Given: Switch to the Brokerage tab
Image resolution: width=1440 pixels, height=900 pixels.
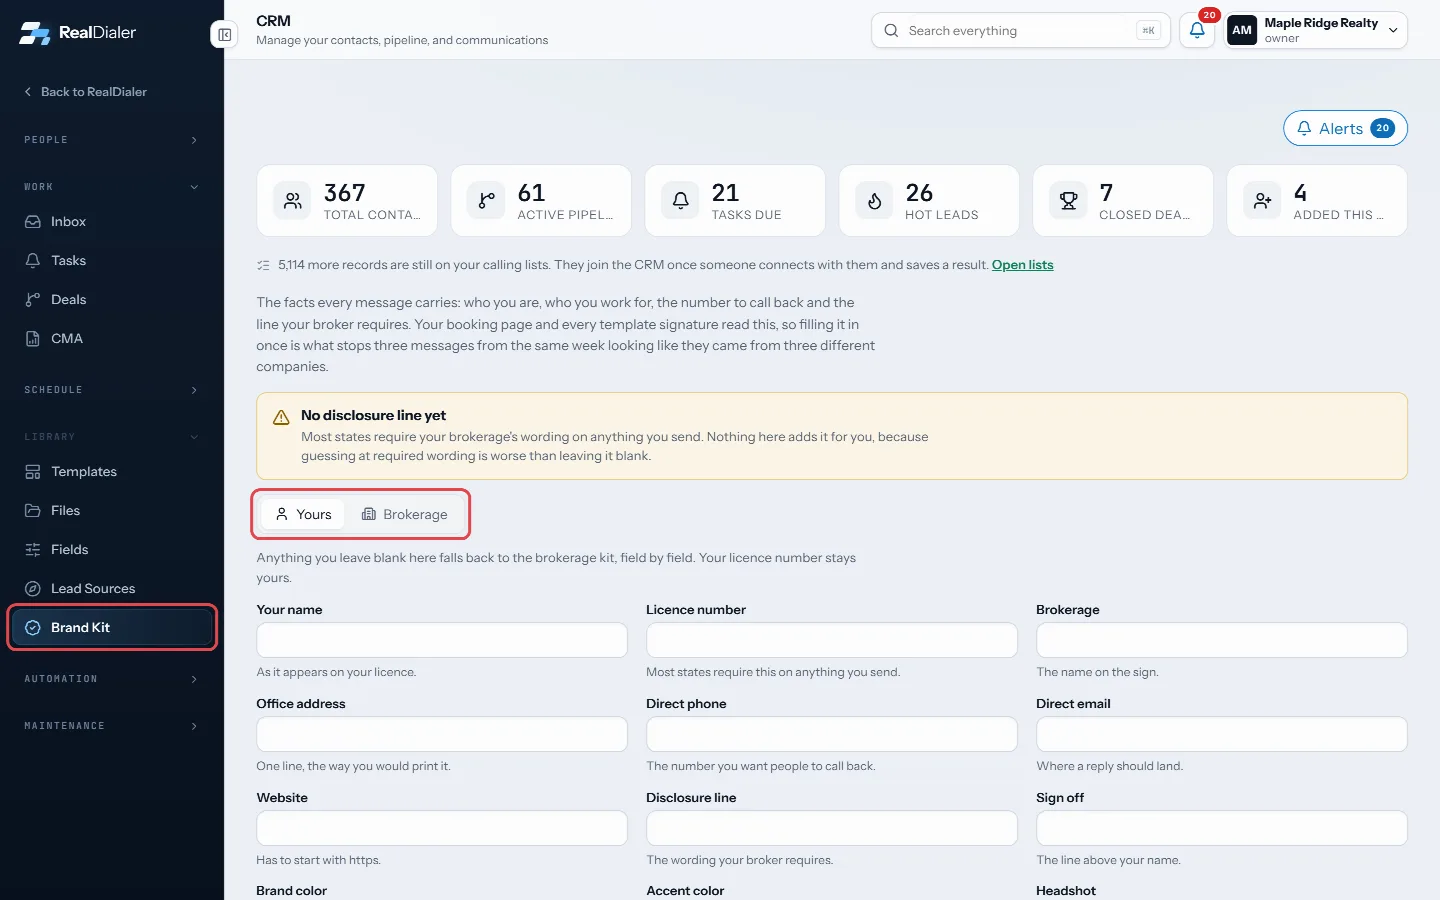Looking at the screenshot, I should [x=404, y=515].
